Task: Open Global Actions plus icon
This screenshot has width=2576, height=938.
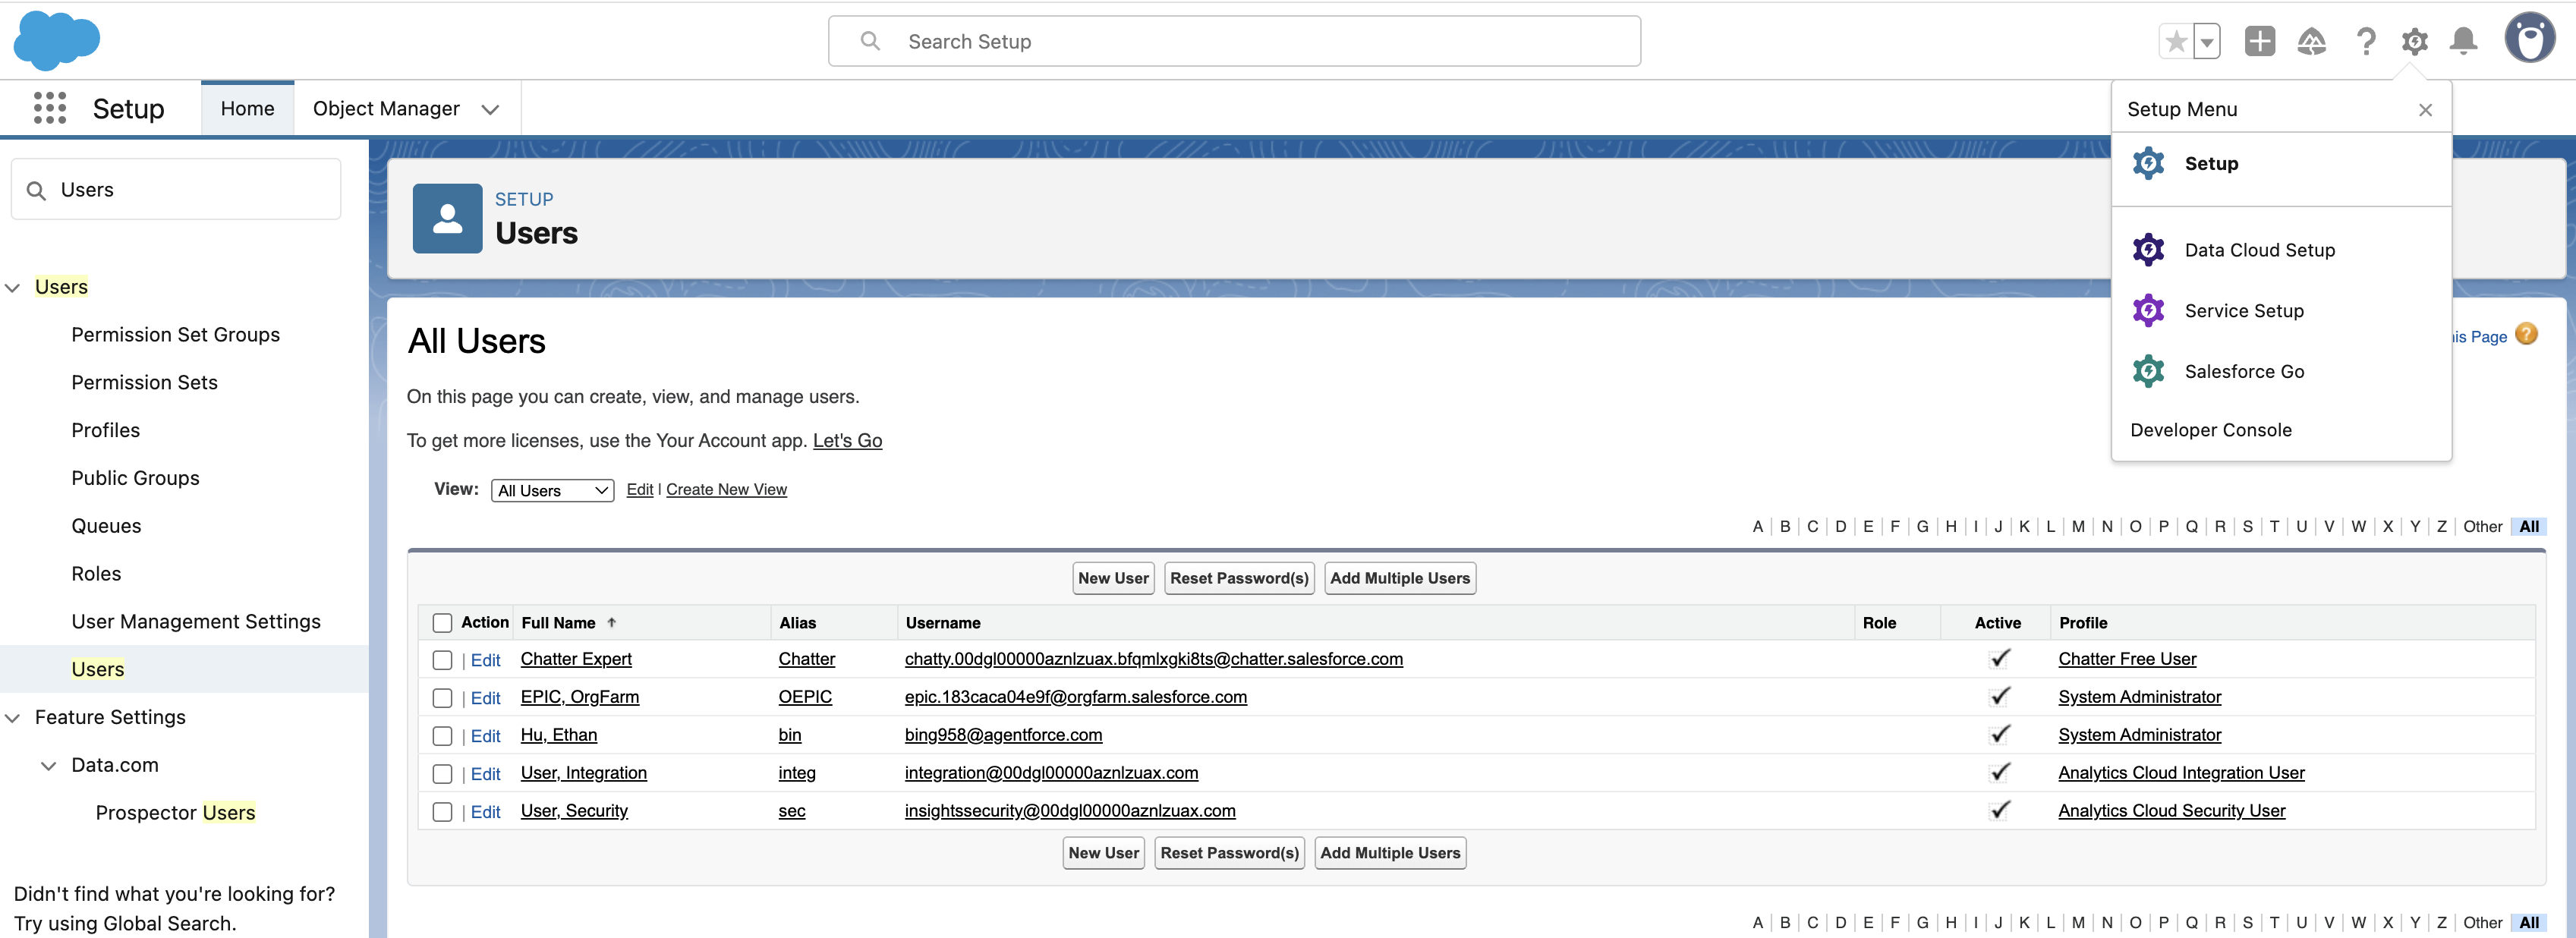Action: (x=2259, y=42)
